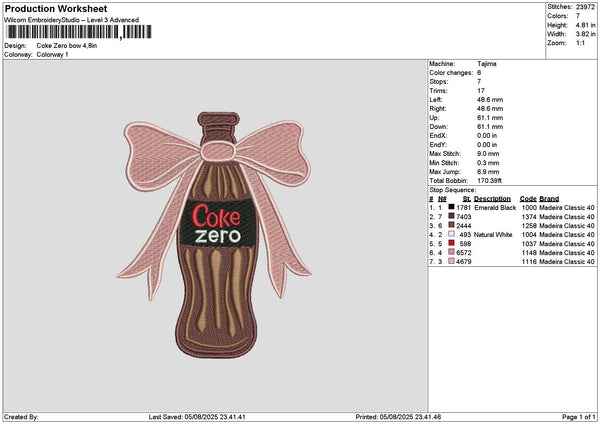Select the 'Up:' label
Viewport: 600px width, 424px height.
click(x=434, y=118)
